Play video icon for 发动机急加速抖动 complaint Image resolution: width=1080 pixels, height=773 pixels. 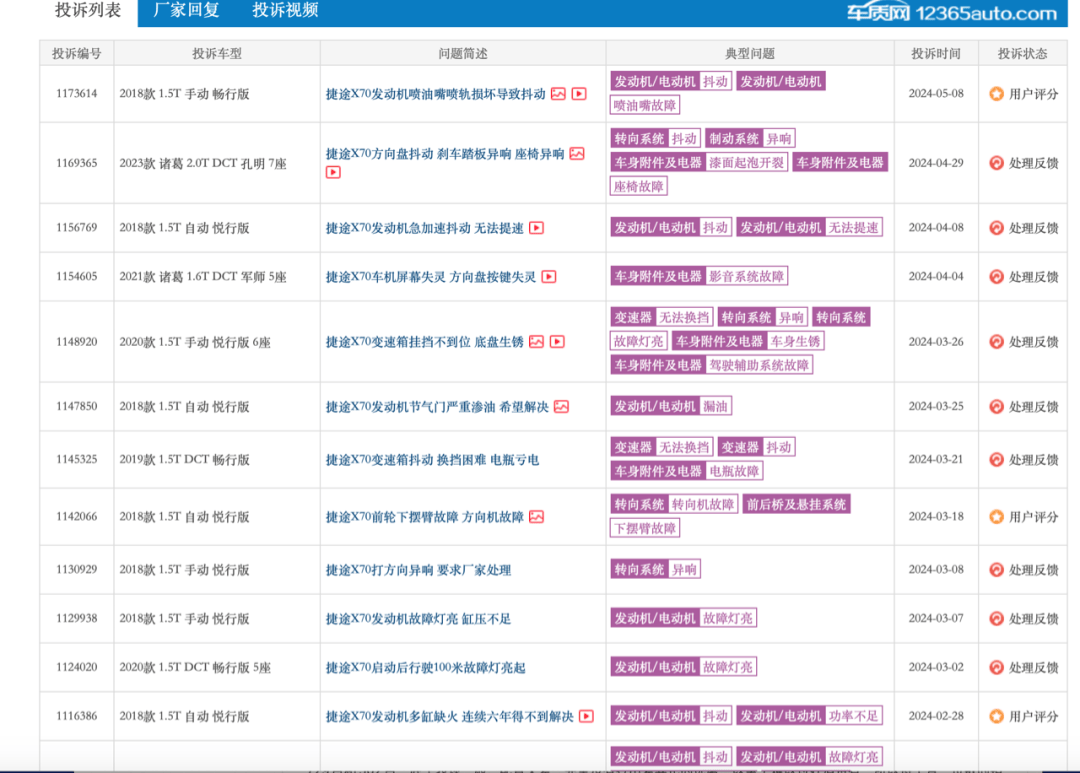click(x=537, y=228)
